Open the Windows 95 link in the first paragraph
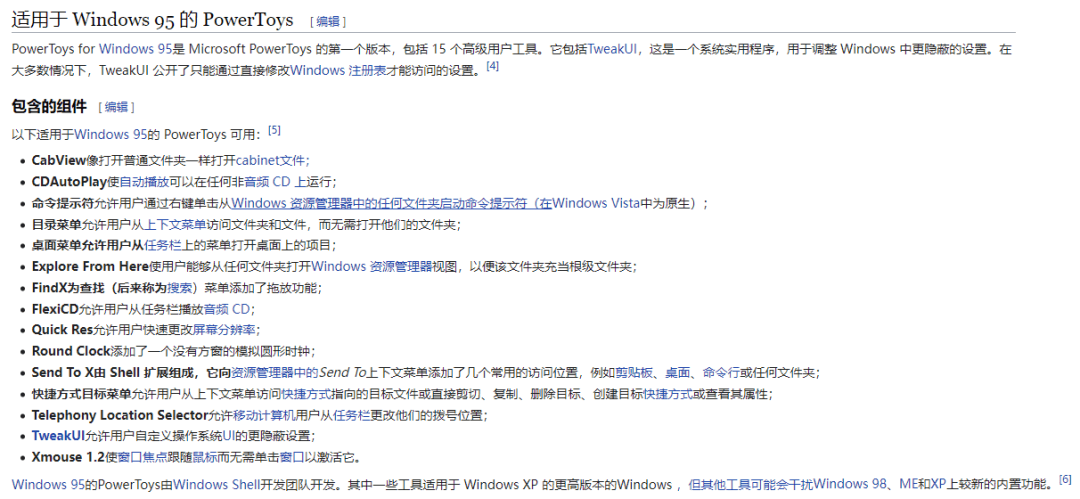 (134, 49)
